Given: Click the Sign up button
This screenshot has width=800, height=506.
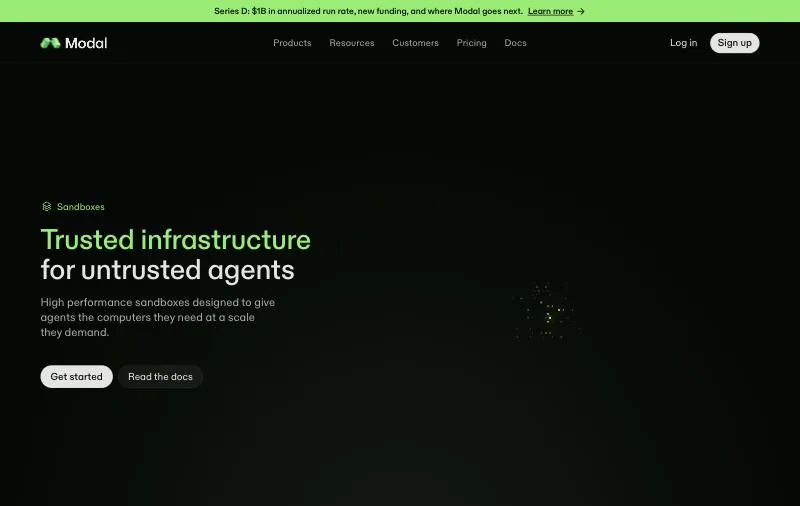Looking at the screenshot, I should [x=734, y=43].
